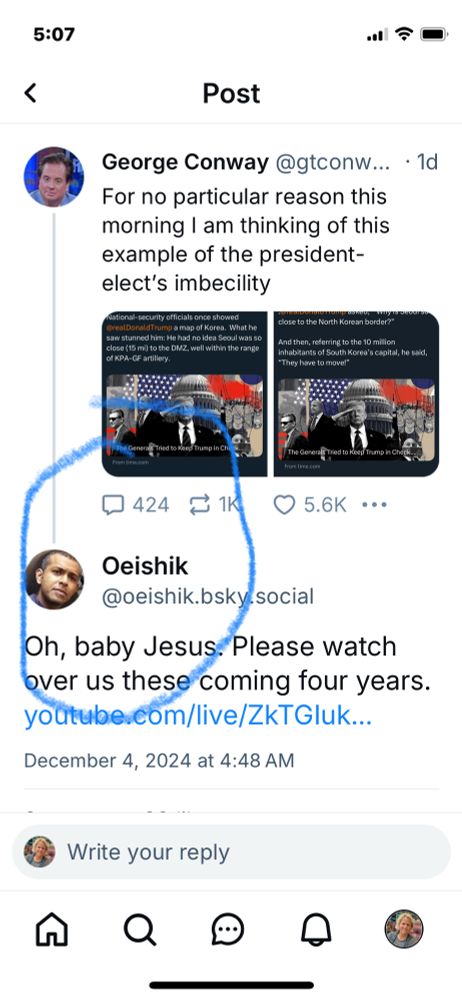
Task: Open Oeishik's profile avatar
Action: pos(54,579)
